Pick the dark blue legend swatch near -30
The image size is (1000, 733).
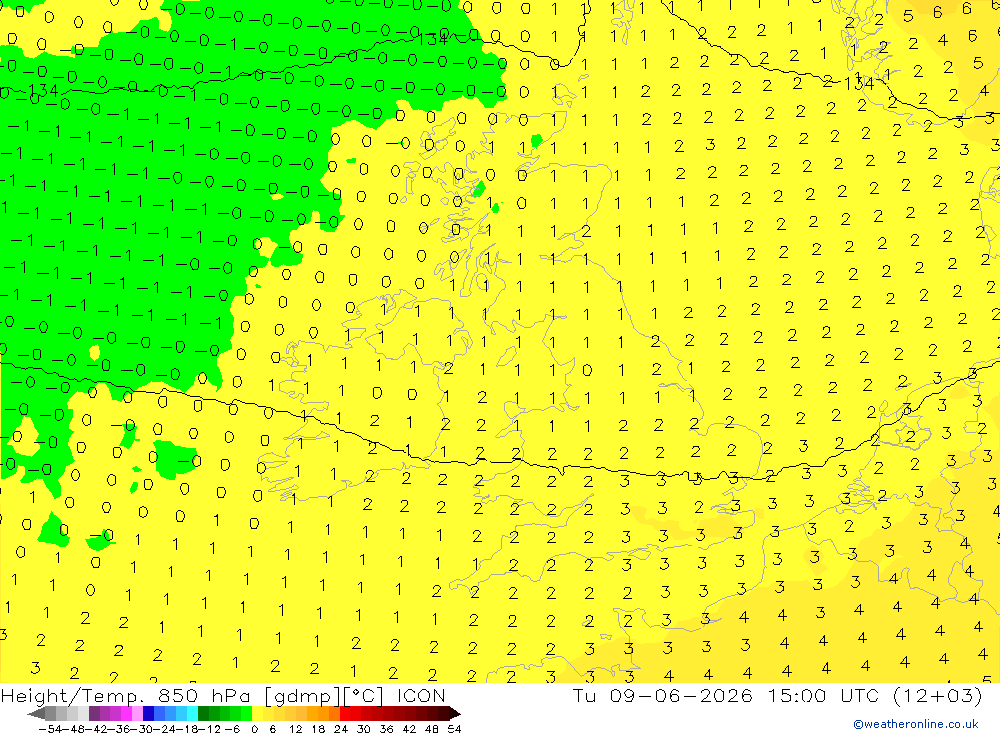pos(149,714)
